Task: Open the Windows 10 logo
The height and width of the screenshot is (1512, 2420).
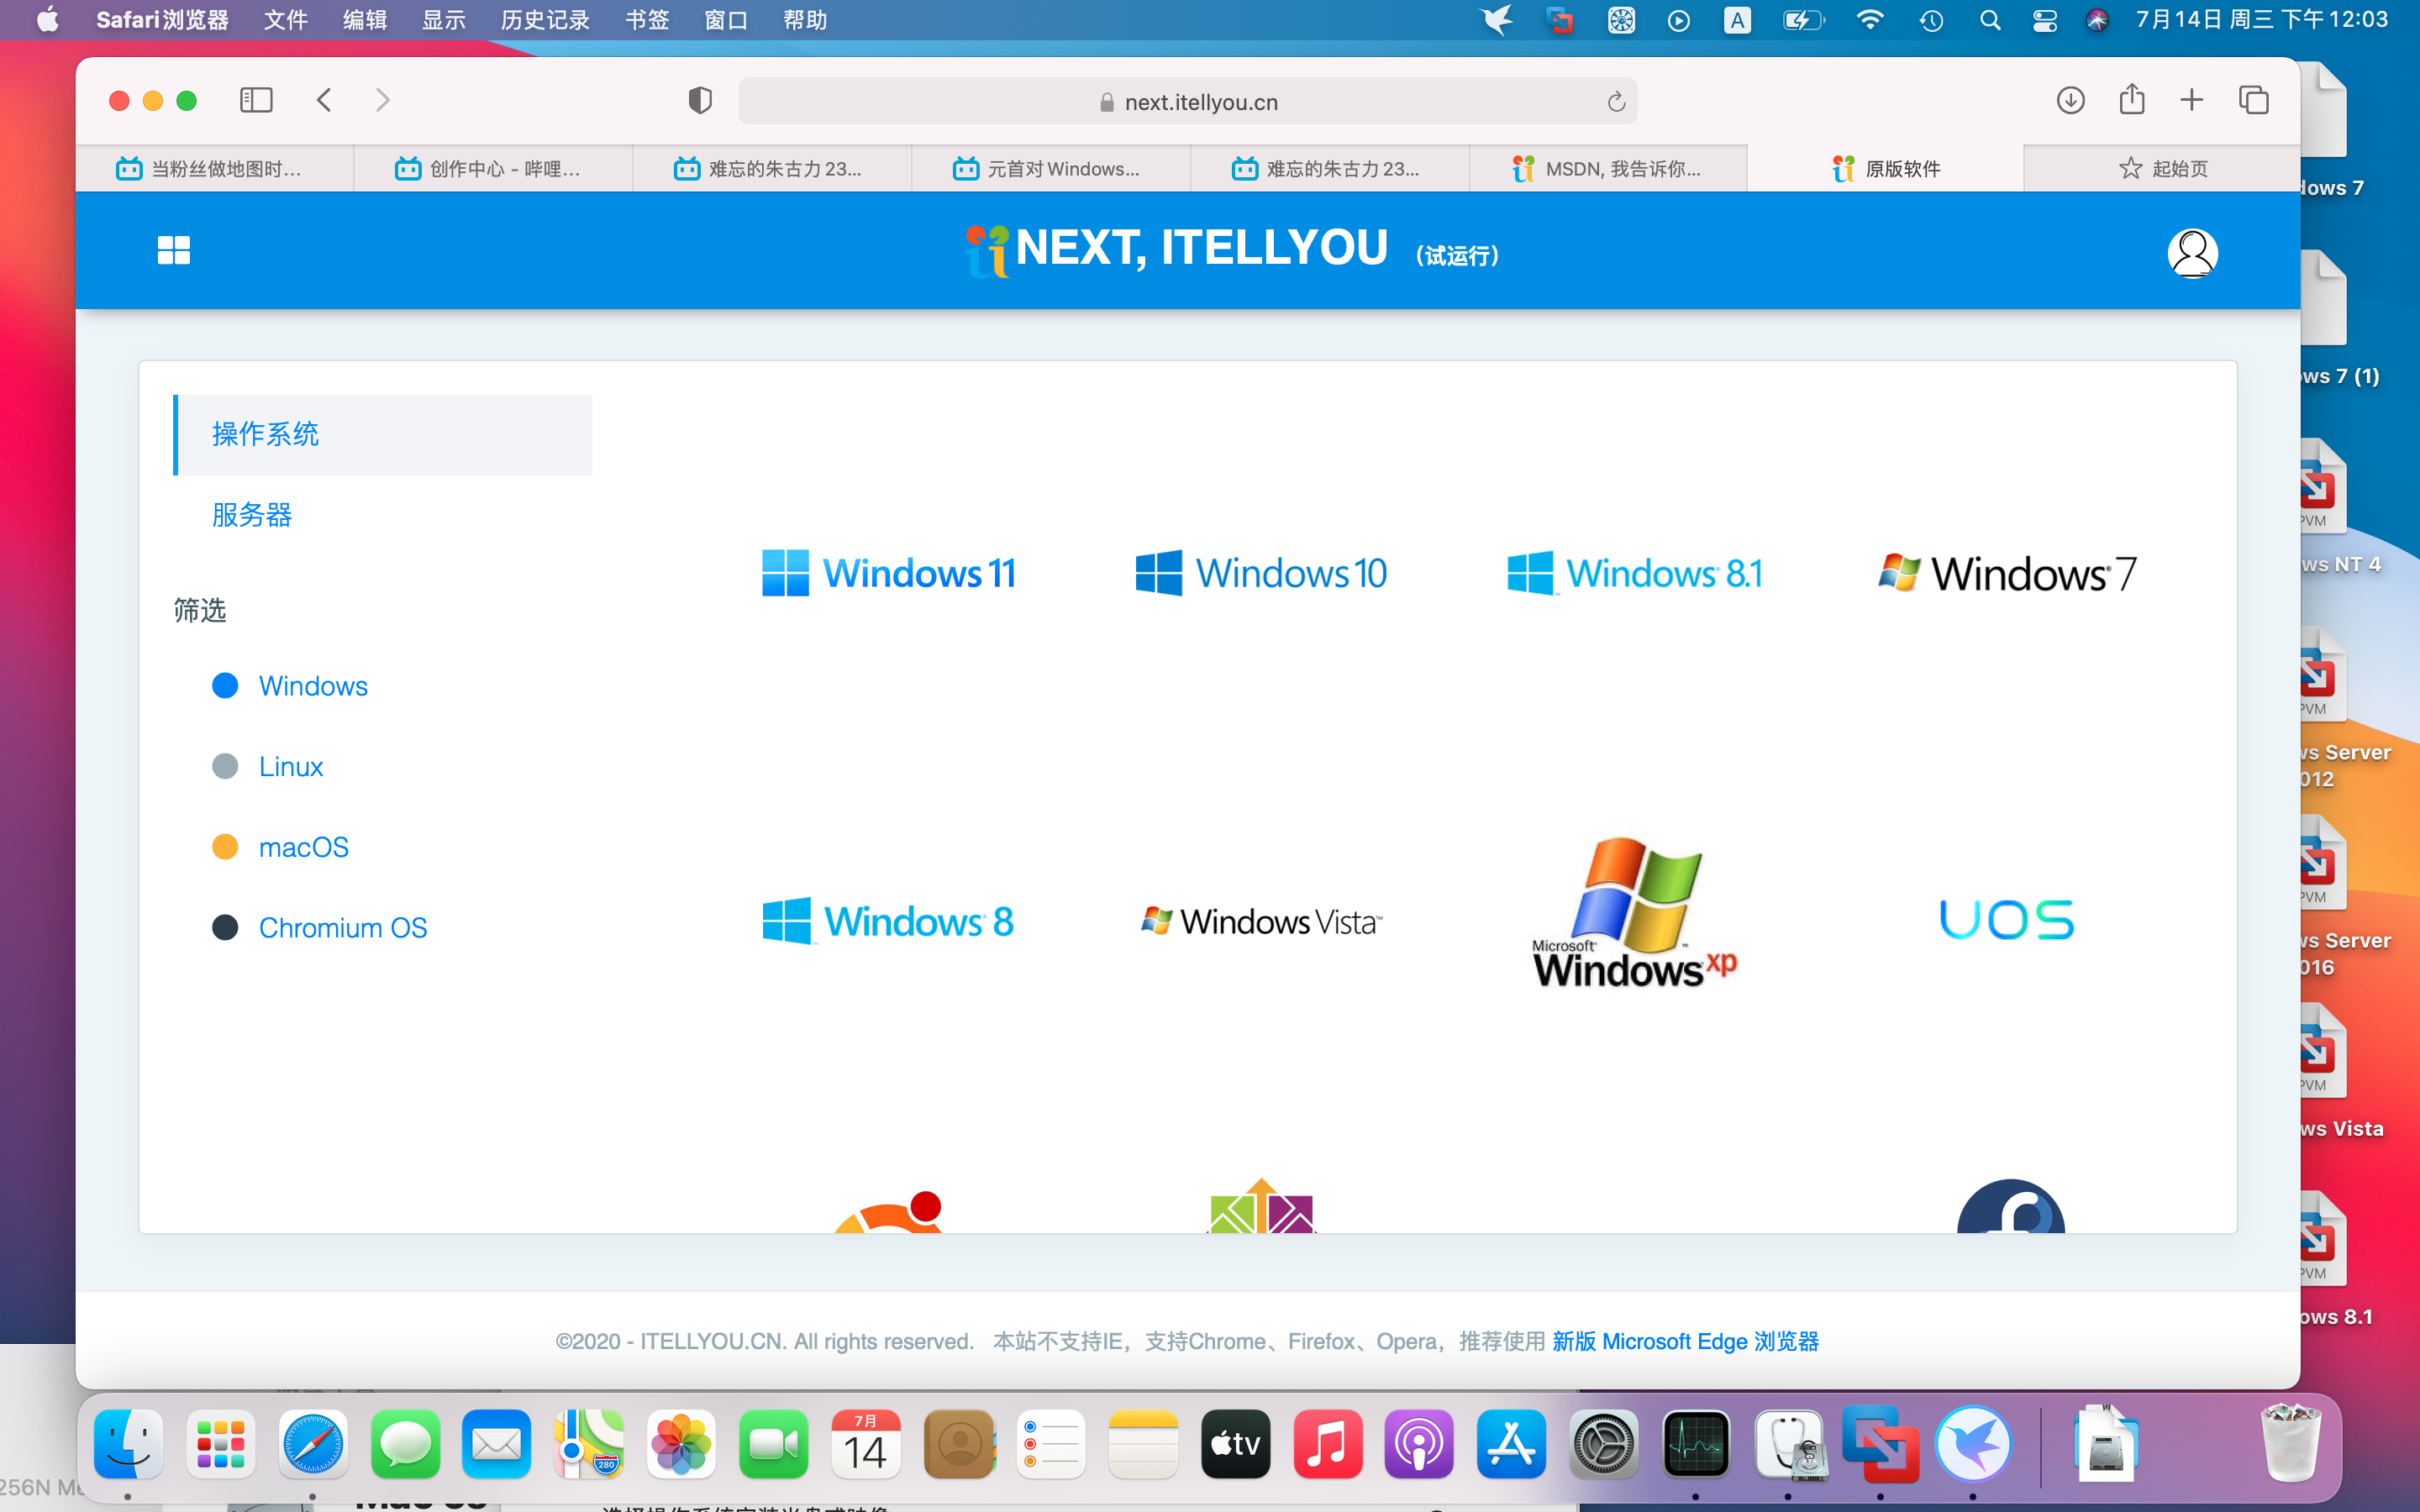Action: (1262, 573)
